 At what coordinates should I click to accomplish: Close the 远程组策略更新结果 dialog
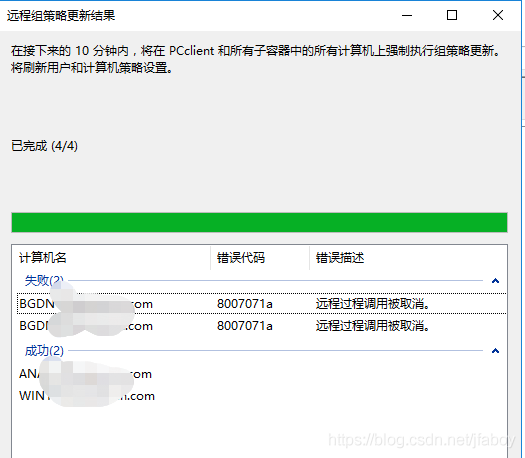(498, 15)
